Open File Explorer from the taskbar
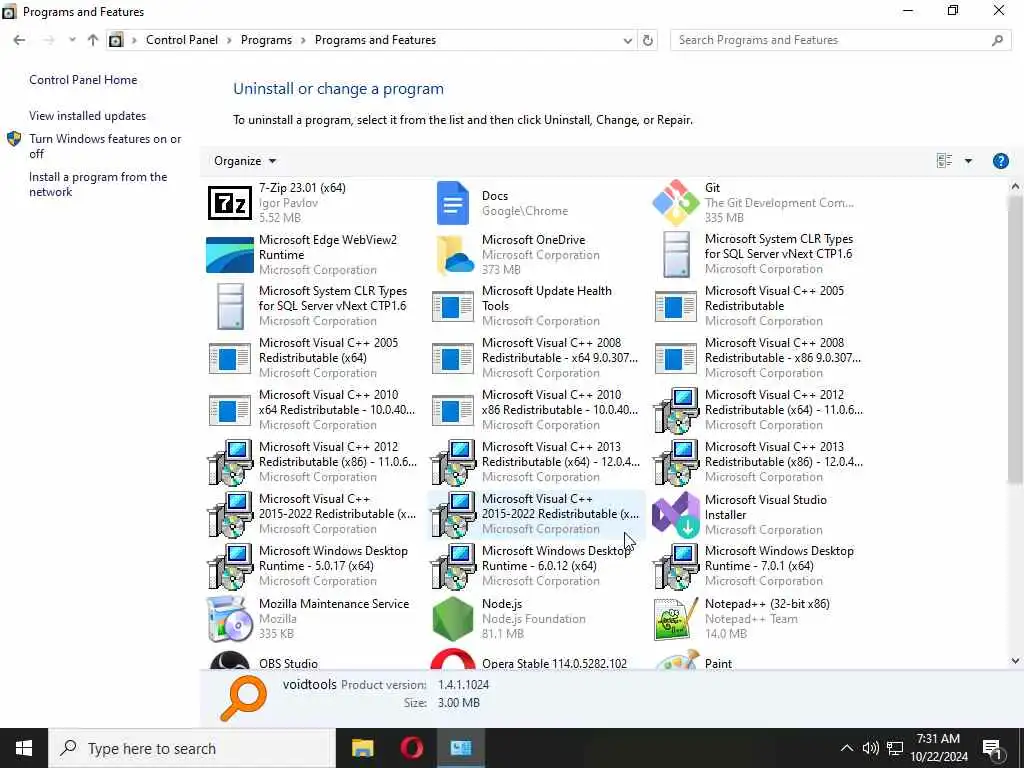This screenshot has width=1024, height=768. tap(362, 748)
